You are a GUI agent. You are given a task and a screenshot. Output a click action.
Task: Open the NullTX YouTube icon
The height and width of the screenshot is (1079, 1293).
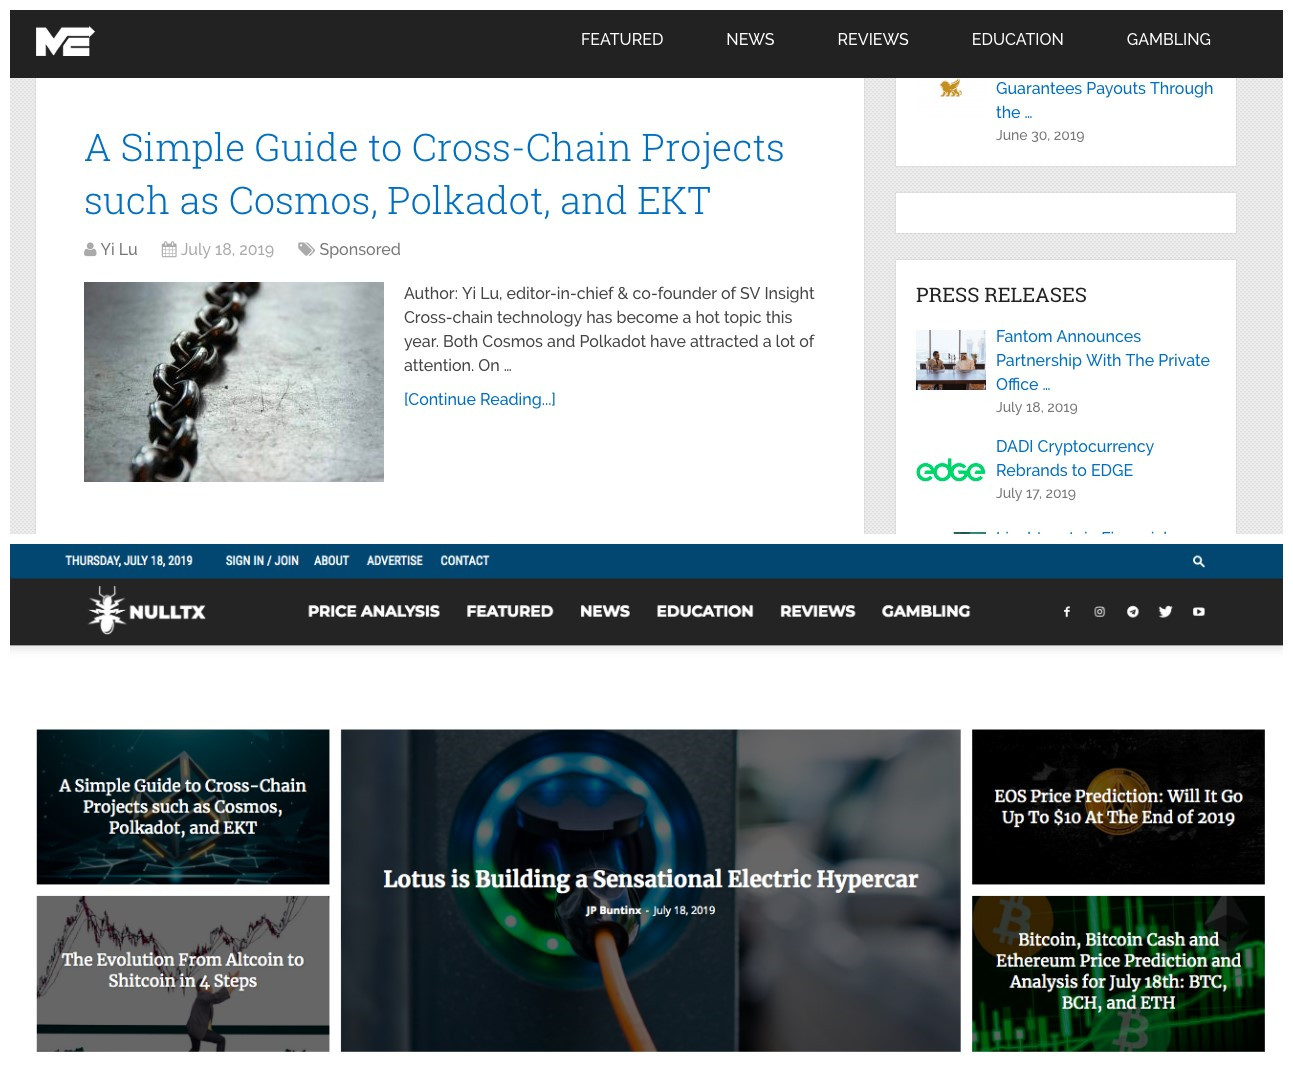coord(1198,612)
